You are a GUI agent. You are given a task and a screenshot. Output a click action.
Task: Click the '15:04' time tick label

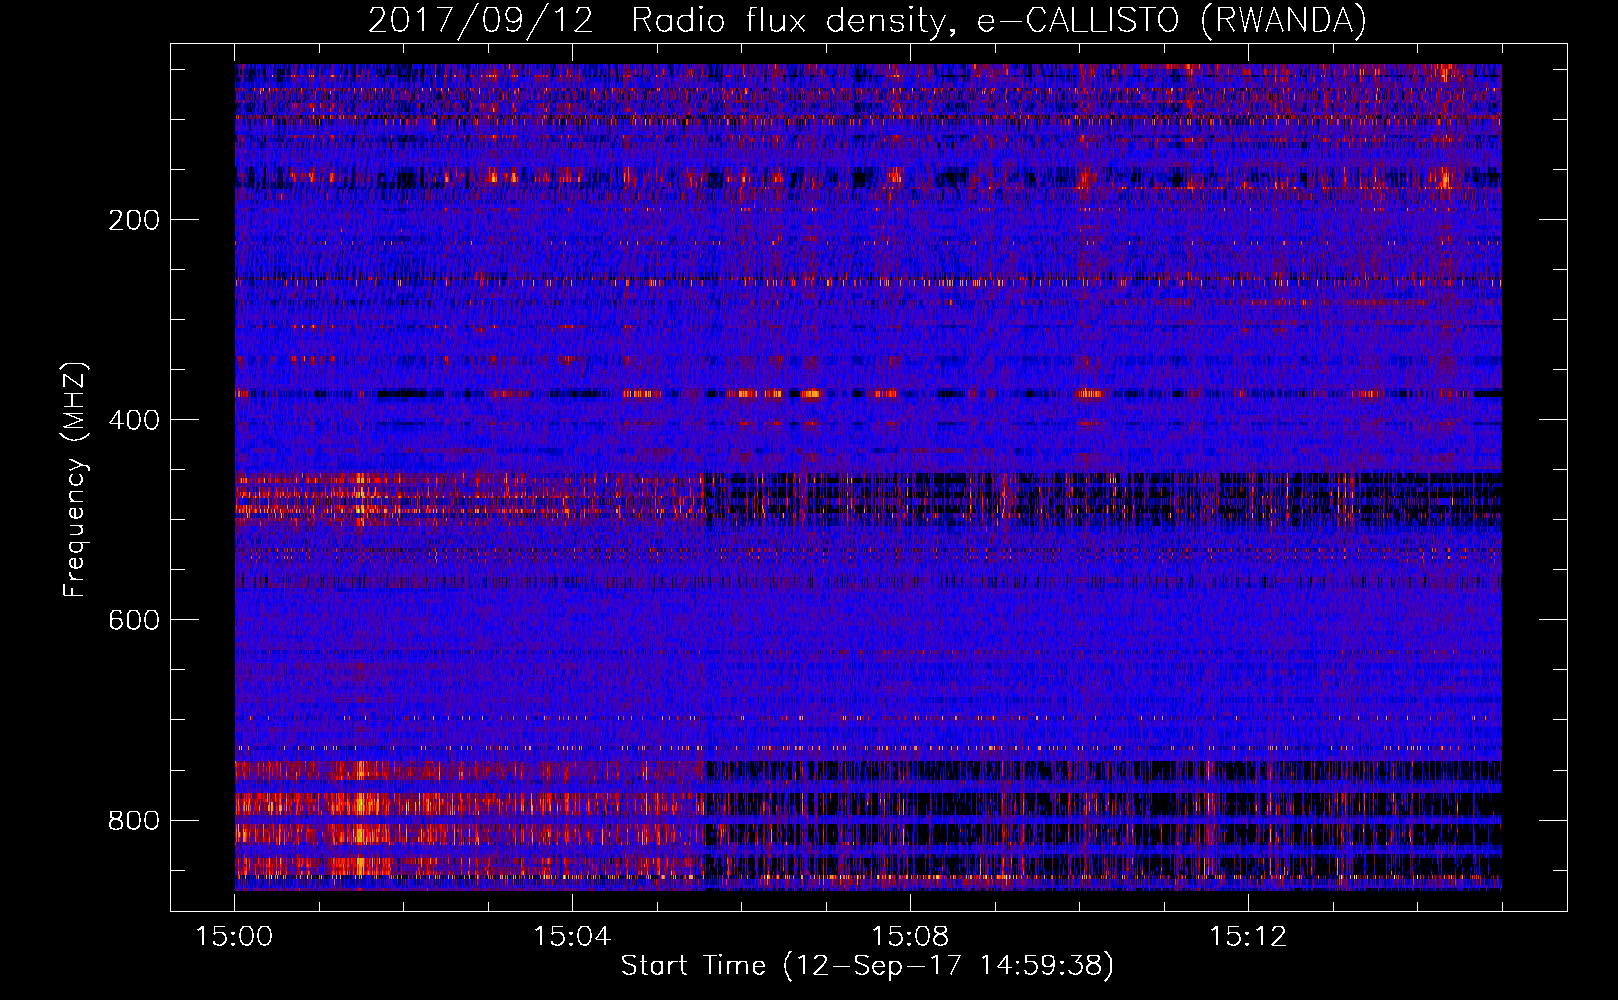572,937
